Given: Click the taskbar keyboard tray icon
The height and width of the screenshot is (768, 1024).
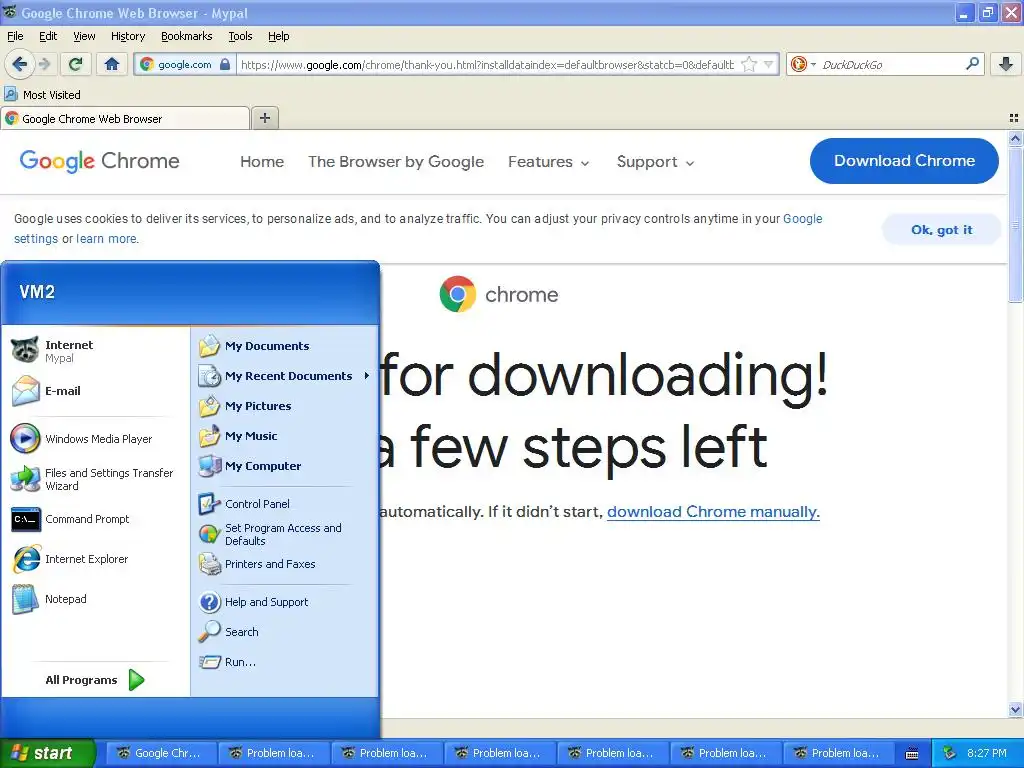Looking at the screenshot, I should 912,754.
